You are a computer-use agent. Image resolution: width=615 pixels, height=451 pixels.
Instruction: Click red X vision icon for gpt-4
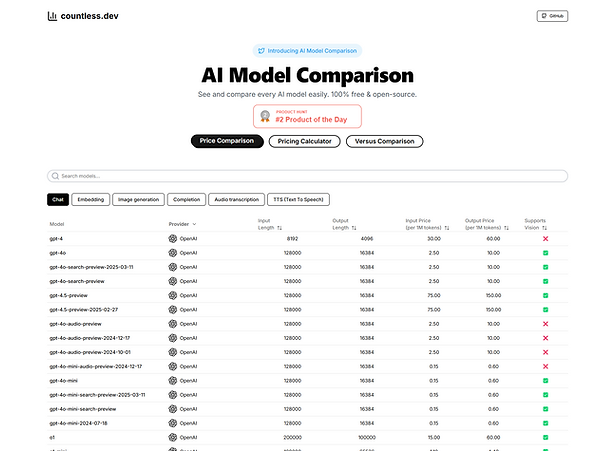pyautogui.click(x=545, y=239)
